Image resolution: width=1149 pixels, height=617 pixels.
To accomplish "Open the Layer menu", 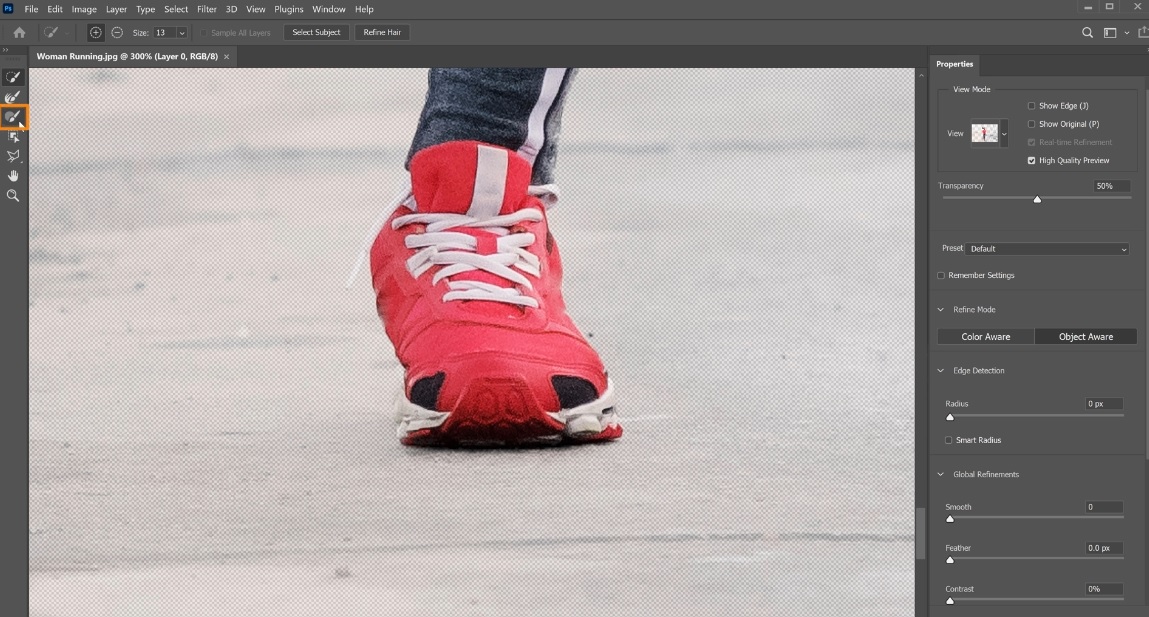I will 117,9.
